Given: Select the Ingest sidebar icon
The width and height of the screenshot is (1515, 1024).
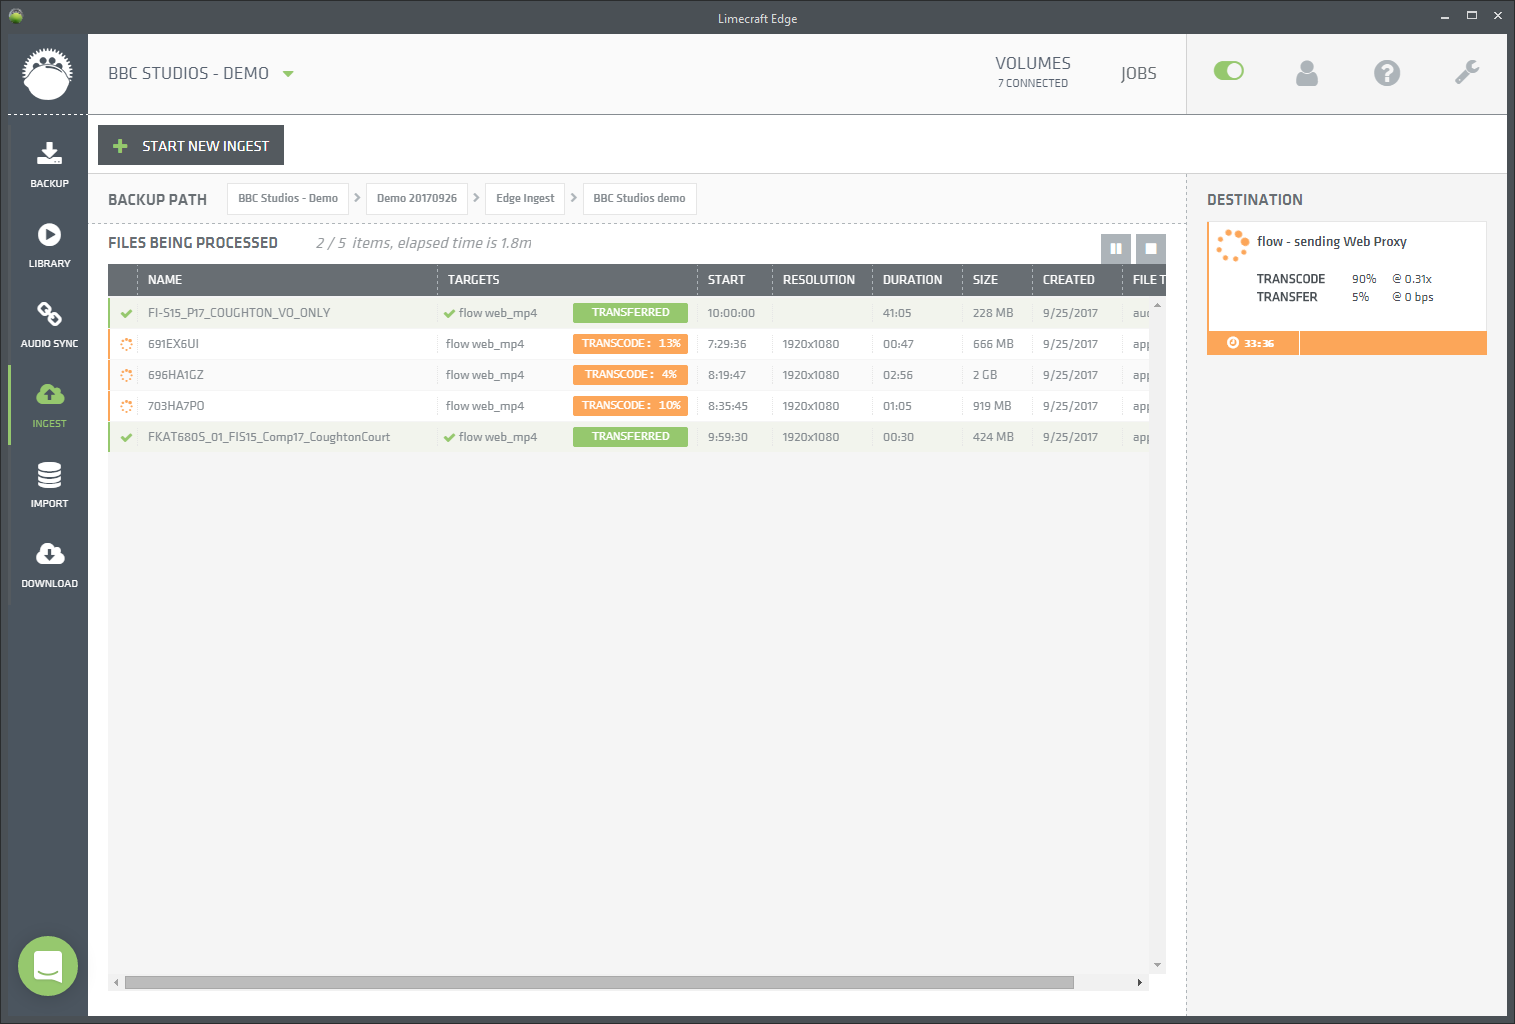Looking at the screenshot, I should [x=48, y=405].
